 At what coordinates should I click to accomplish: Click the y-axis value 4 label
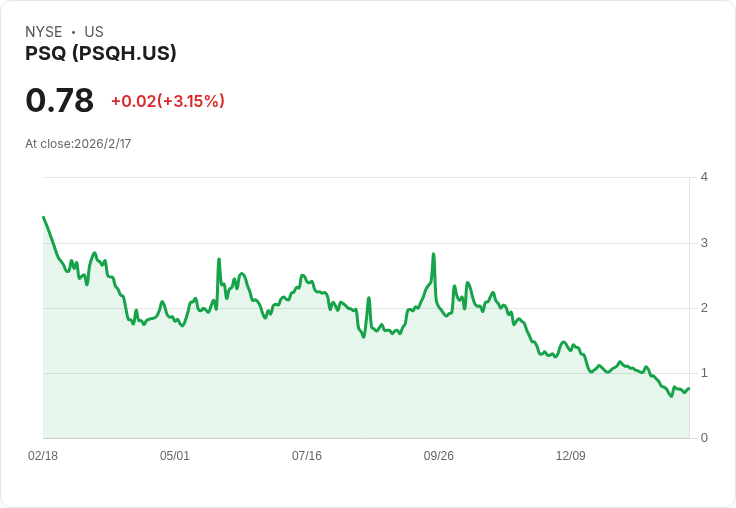pyautogui.click(x=704, y=177)
